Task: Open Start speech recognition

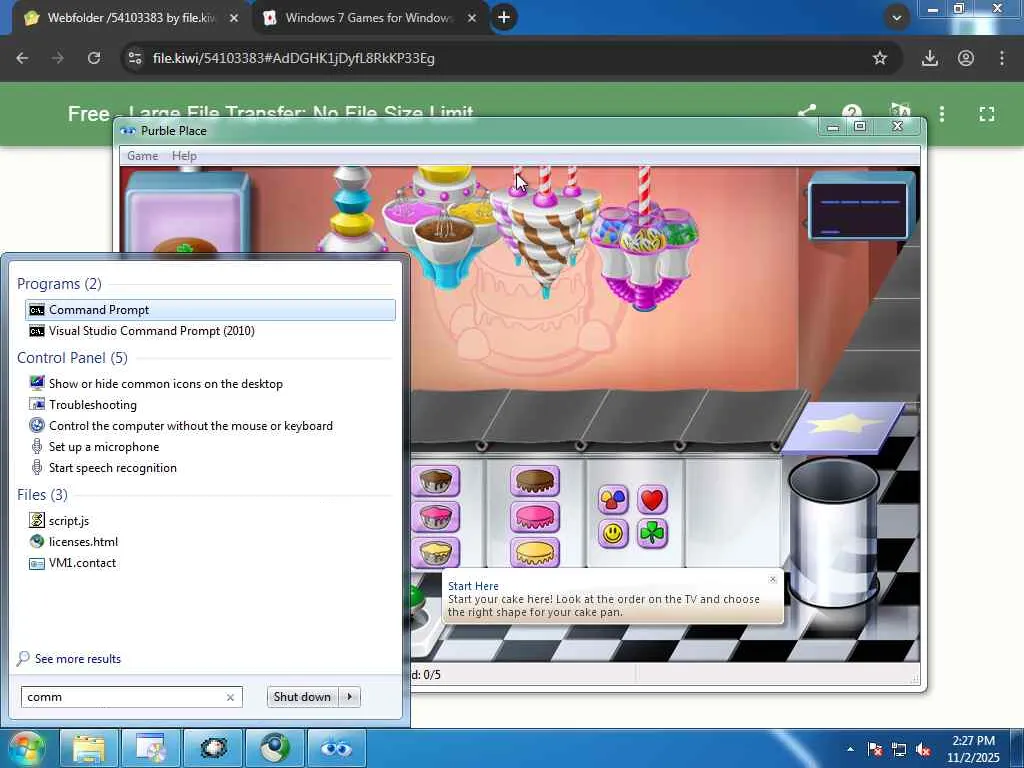Action: click(210, 467)
